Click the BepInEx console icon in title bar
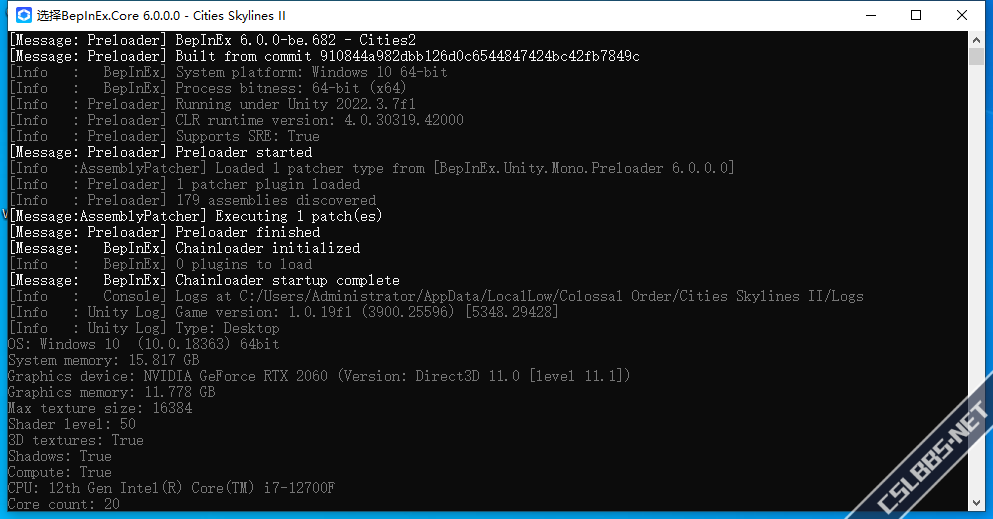Image resolution: width=993 pixels, height=519 pixels. (x=22, y=15)
